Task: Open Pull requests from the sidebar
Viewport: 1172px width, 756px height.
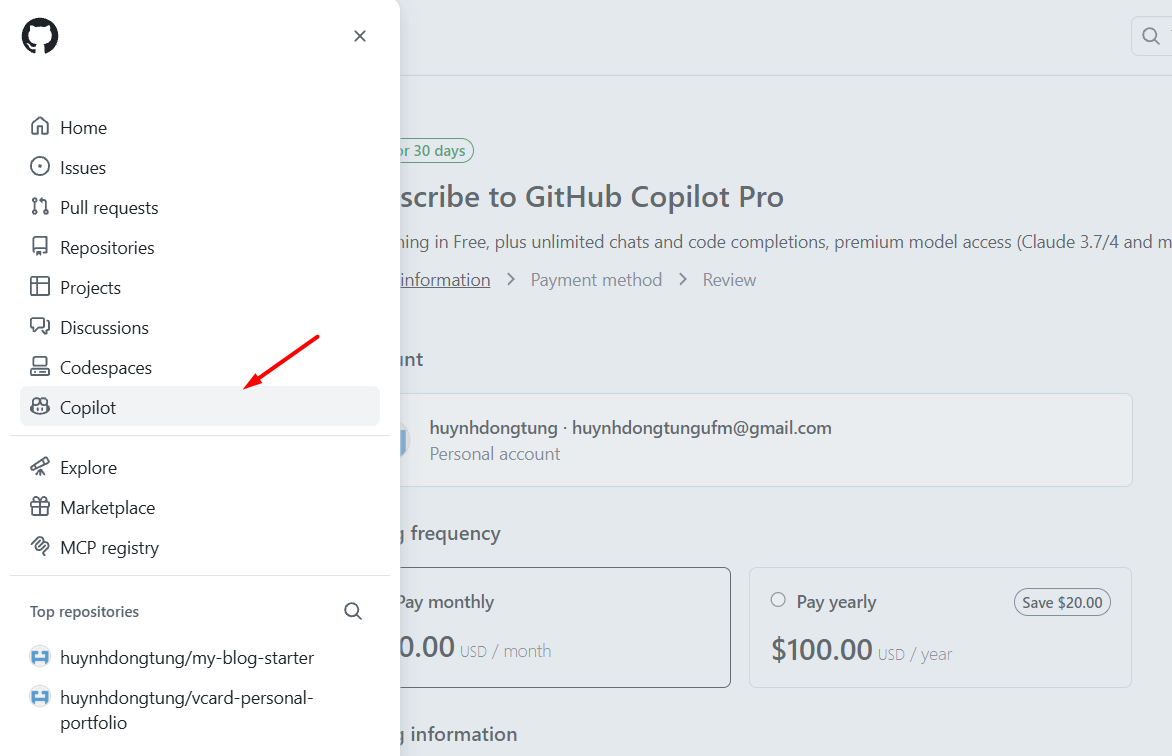Action: point(104,207)
